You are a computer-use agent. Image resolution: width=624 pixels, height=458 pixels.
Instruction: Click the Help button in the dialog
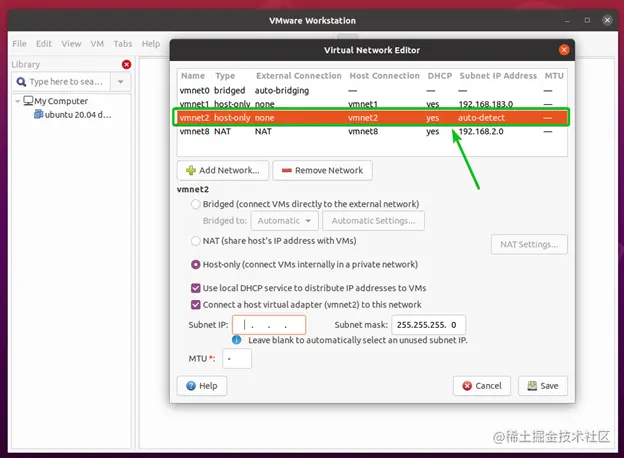(x=202, y=386)
